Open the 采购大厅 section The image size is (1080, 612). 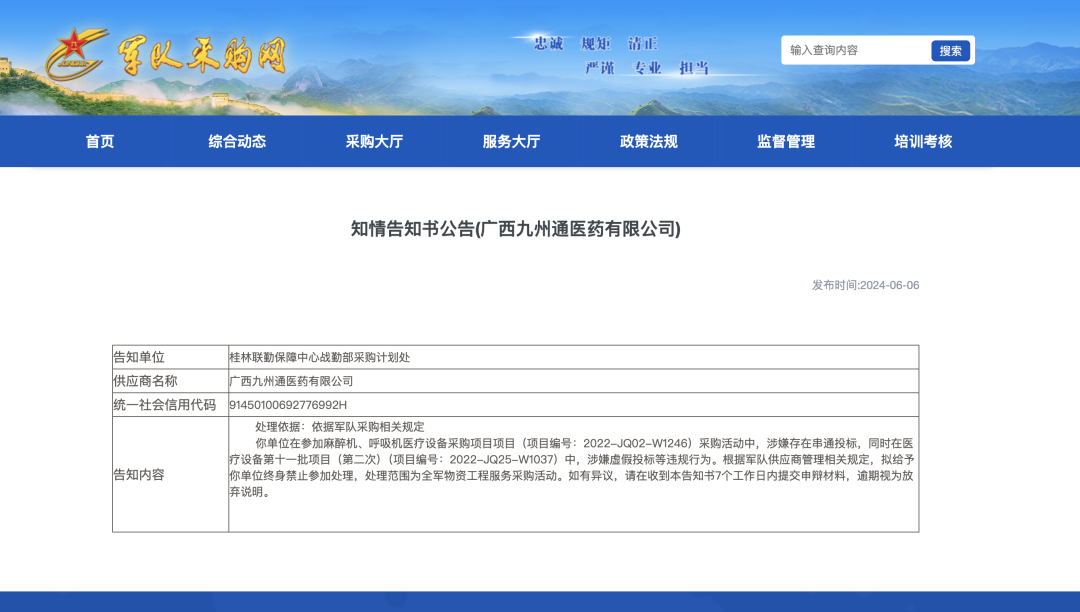tap(374, 142)
